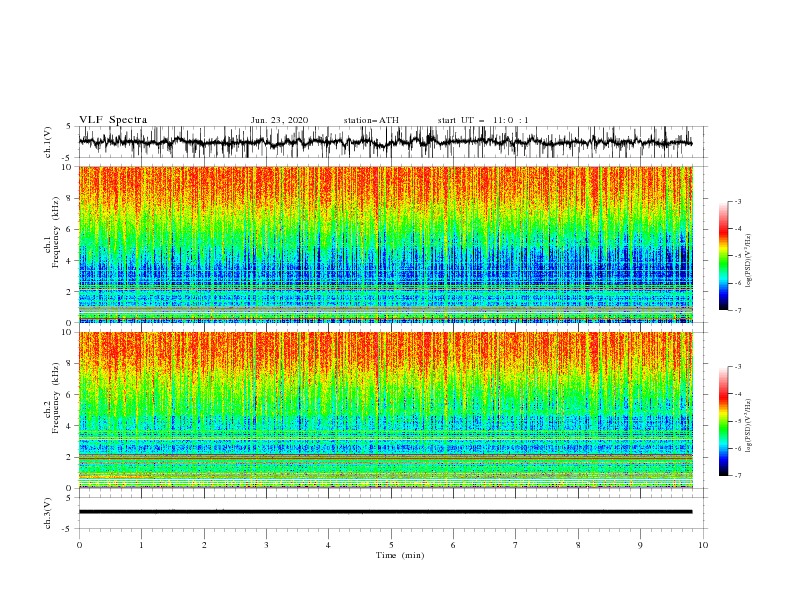Click the "-5" tick on ch.1 colorbar
Viewport: 792px width, 612px height.
click(x=738, y=256)
